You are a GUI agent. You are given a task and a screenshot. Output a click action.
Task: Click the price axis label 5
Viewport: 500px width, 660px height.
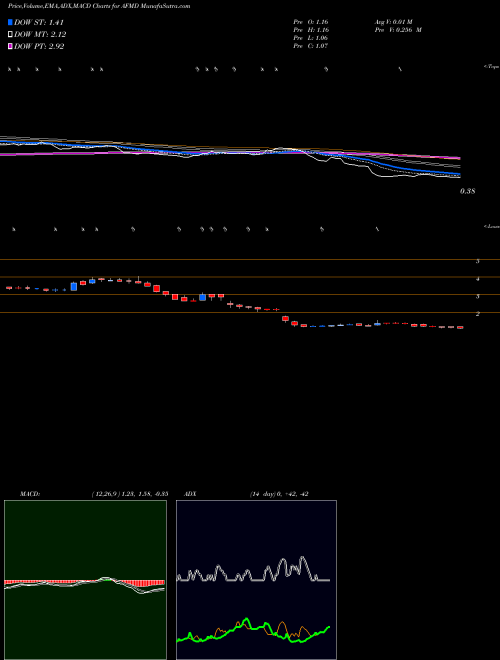478,261
